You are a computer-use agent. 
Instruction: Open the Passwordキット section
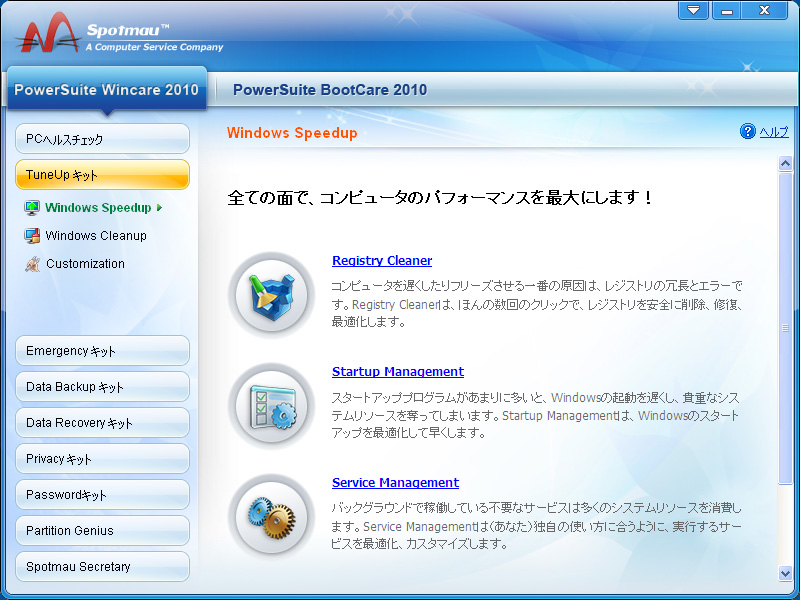click(103, 494)
